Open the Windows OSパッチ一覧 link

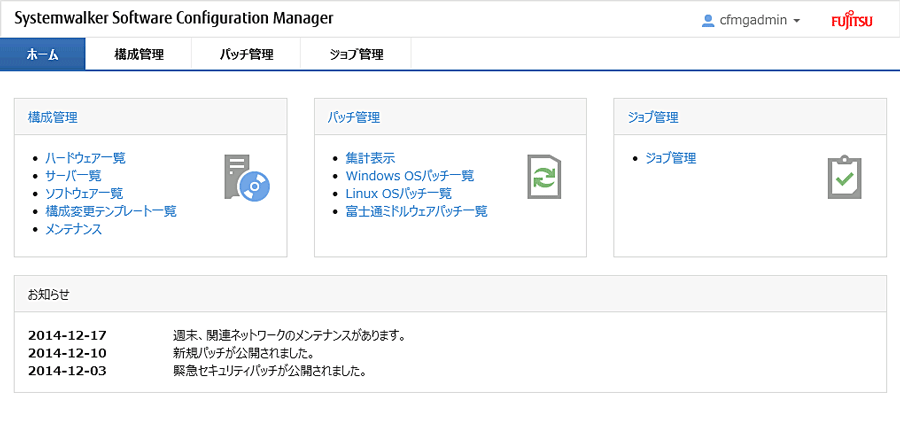click(410, 176)
